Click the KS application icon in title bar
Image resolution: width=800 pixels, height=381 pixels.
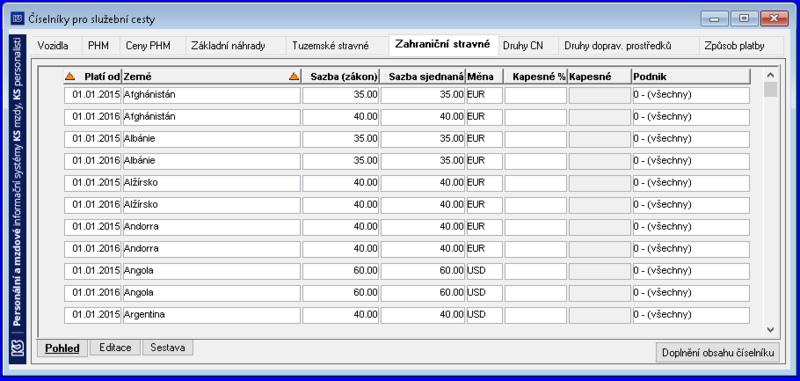pyautogui.click(x=17, y=19)
